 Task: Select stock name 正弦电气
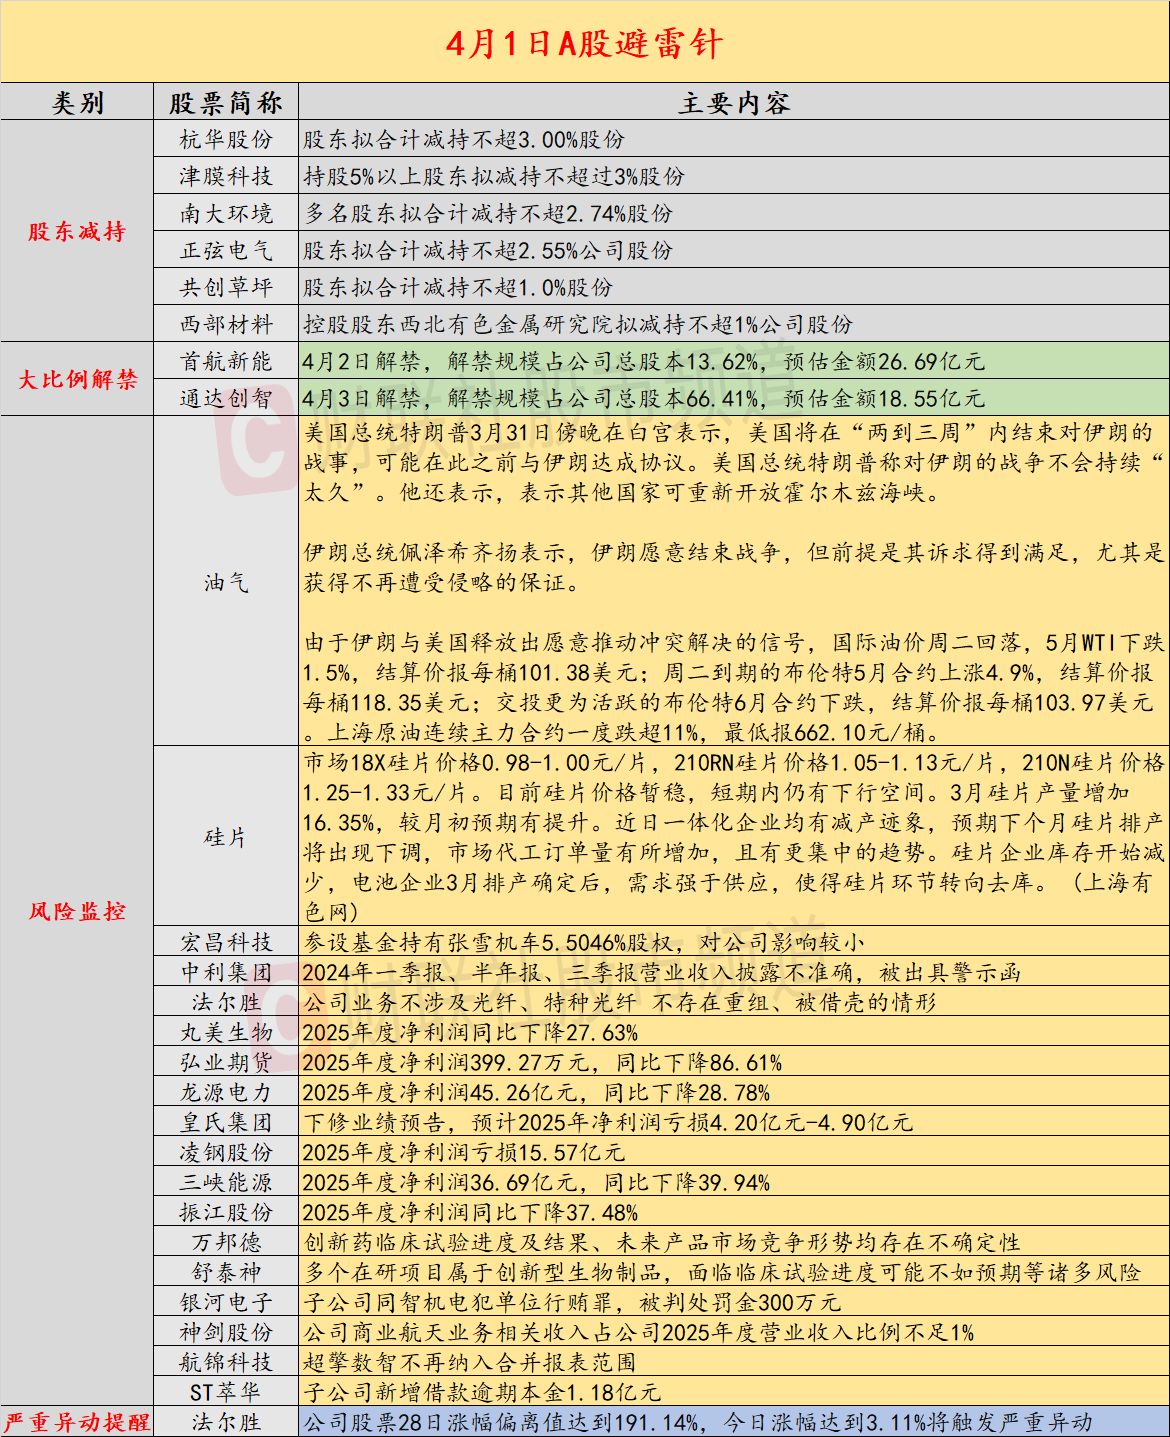tap(226, 250)
